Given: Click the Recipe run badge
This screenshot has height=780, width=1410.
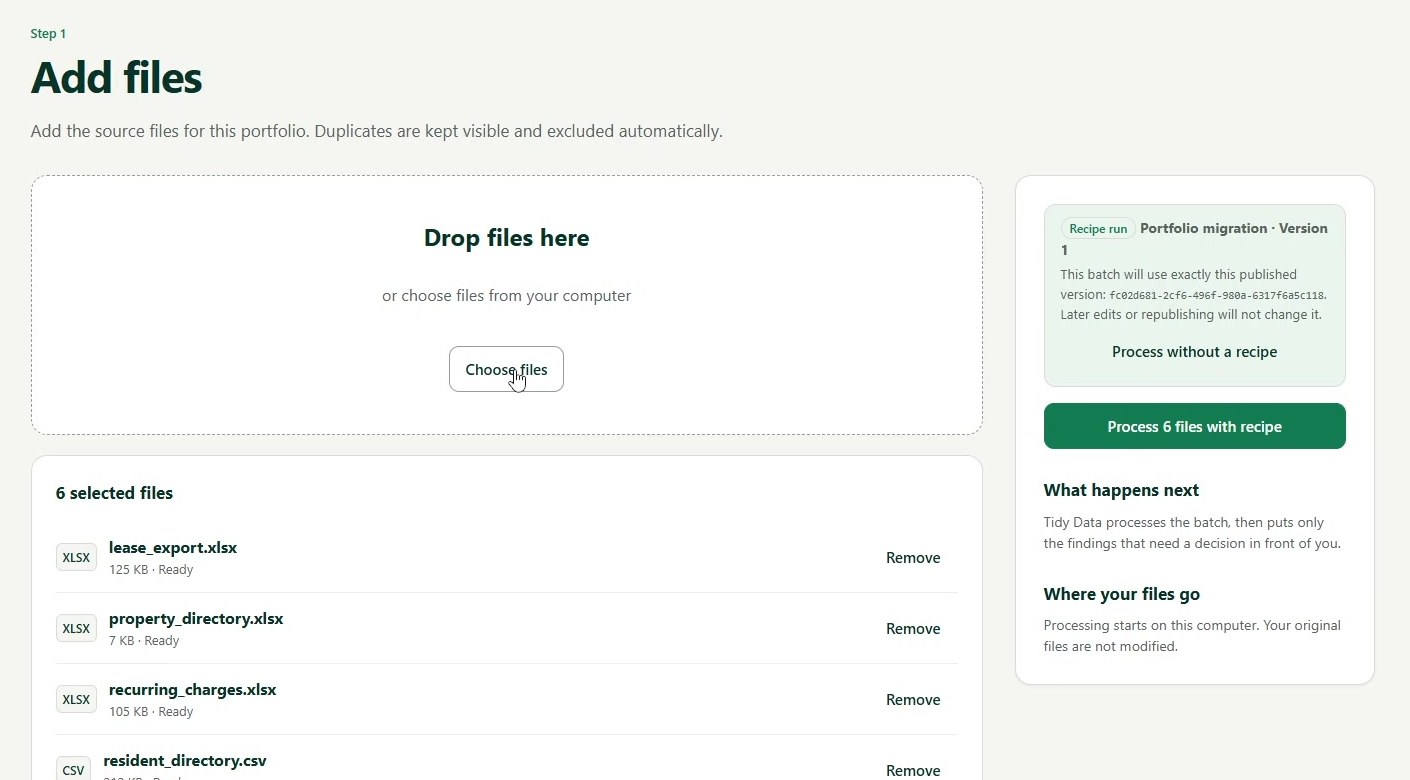Looking at the screenshot, I should [x=1098, y=229].
